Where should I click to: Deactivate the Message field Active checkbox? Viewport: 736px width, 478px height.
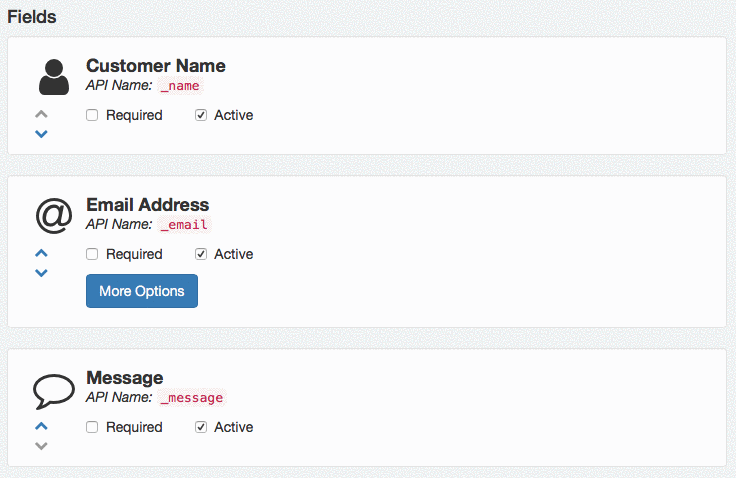[201, 427]
